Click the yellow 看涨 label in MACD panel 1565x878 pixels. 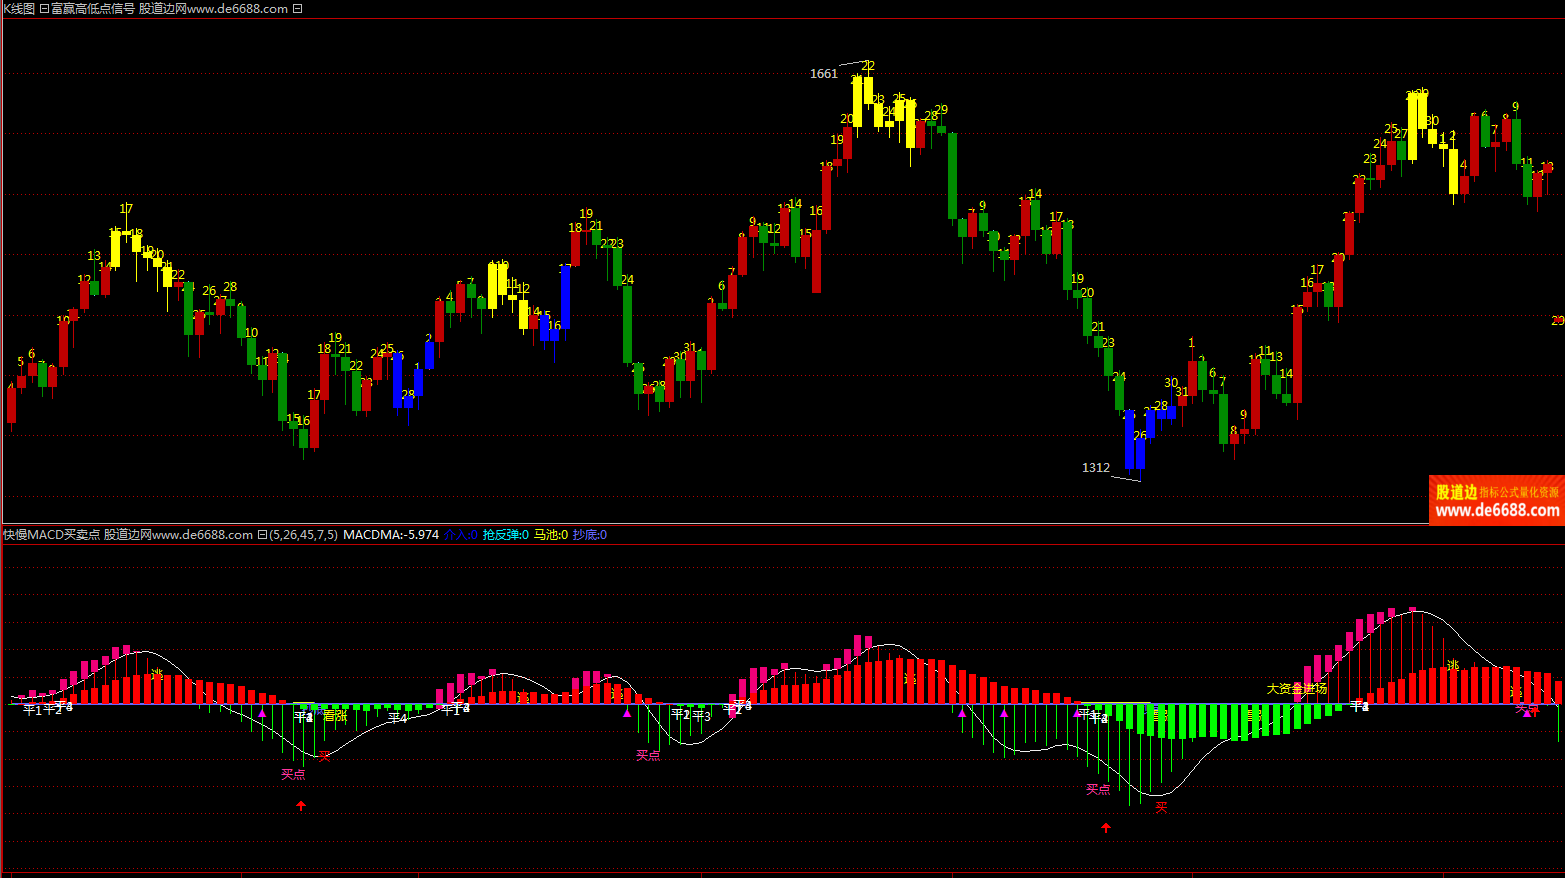[335, 716]
